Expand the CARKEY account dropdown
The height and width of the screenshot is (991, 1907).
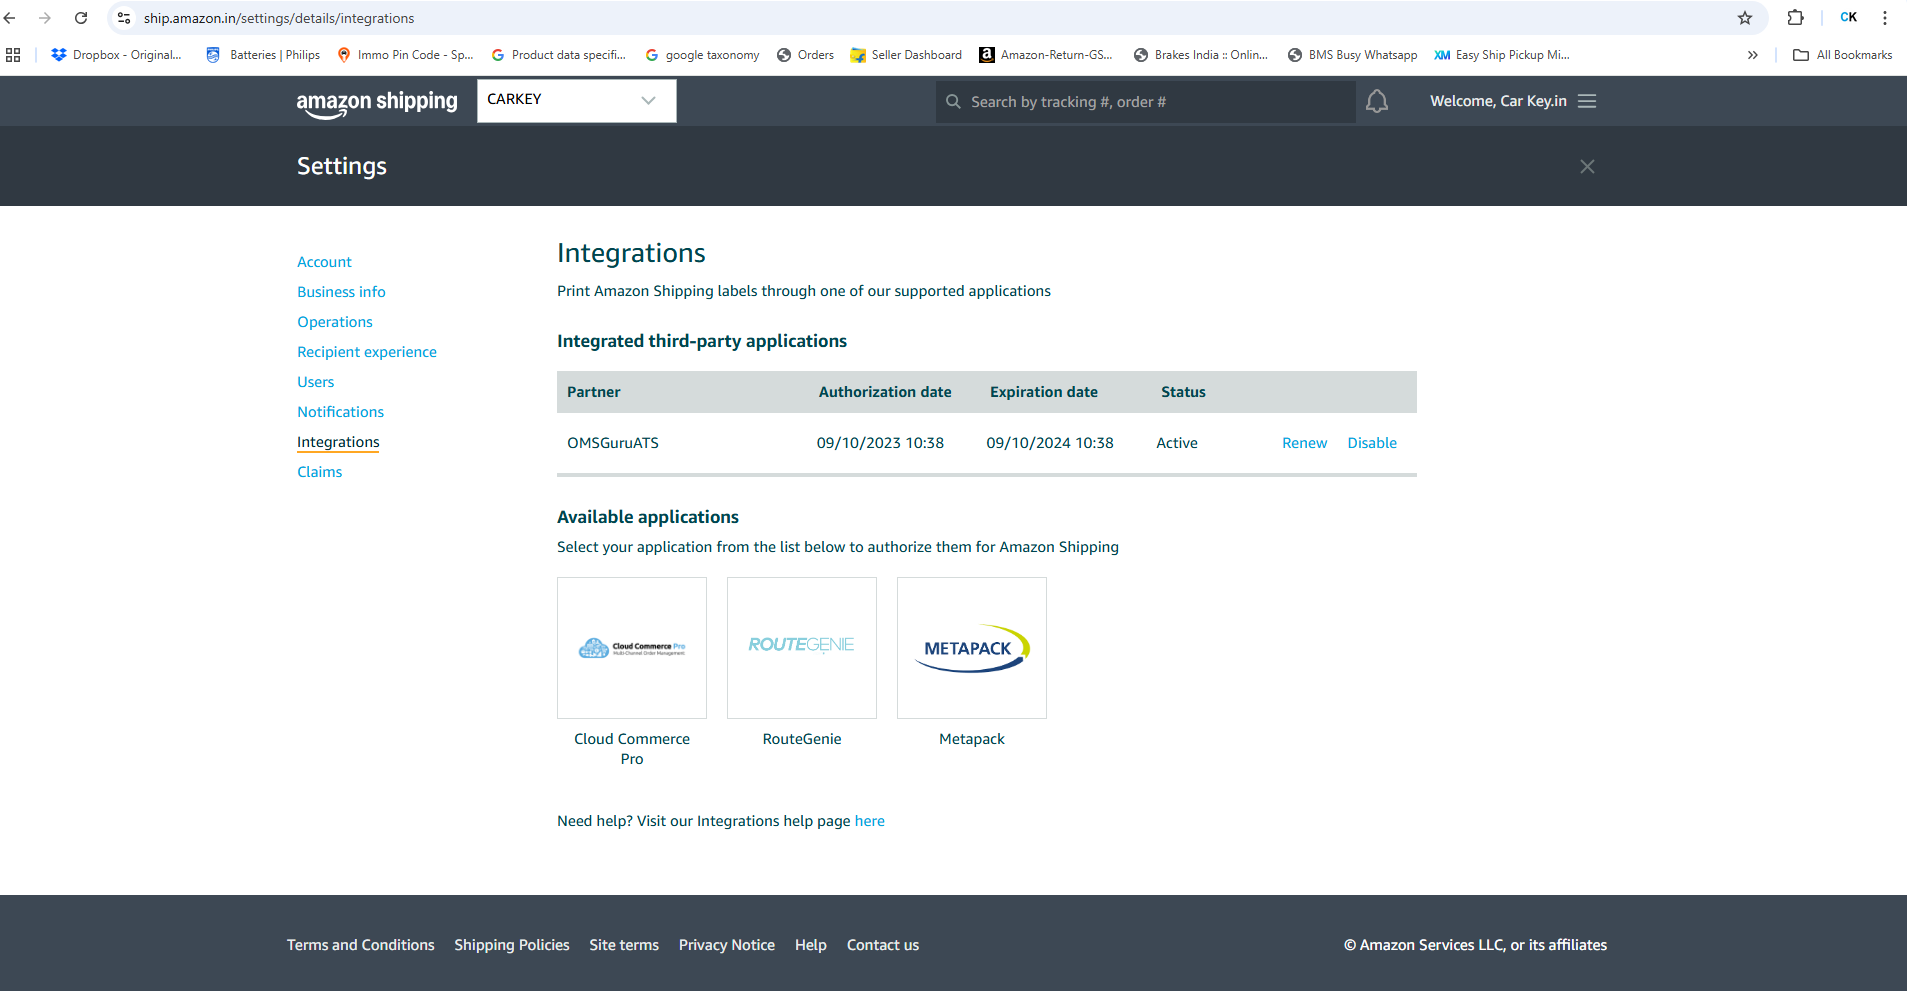[x=577, y=100]
